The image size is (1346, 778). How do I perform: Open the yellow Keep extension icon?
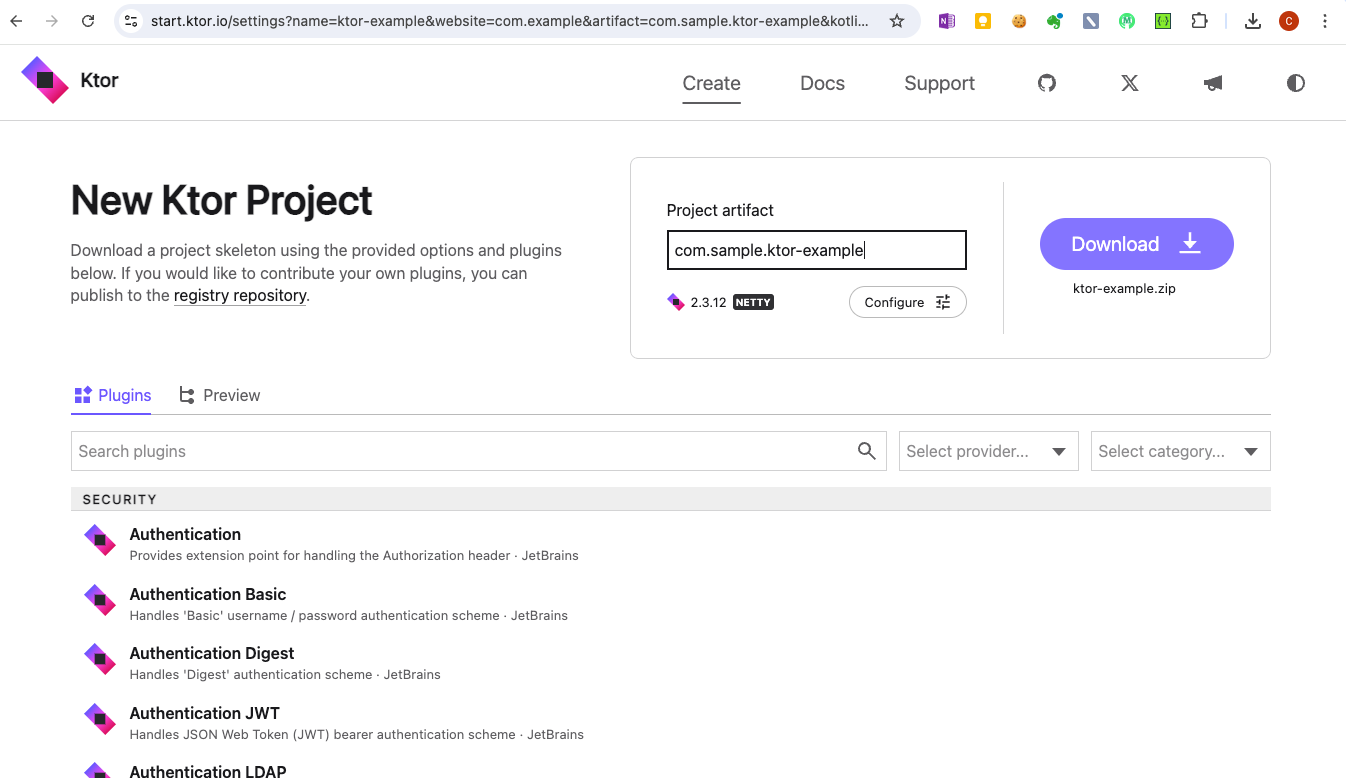tap(983, 21)
